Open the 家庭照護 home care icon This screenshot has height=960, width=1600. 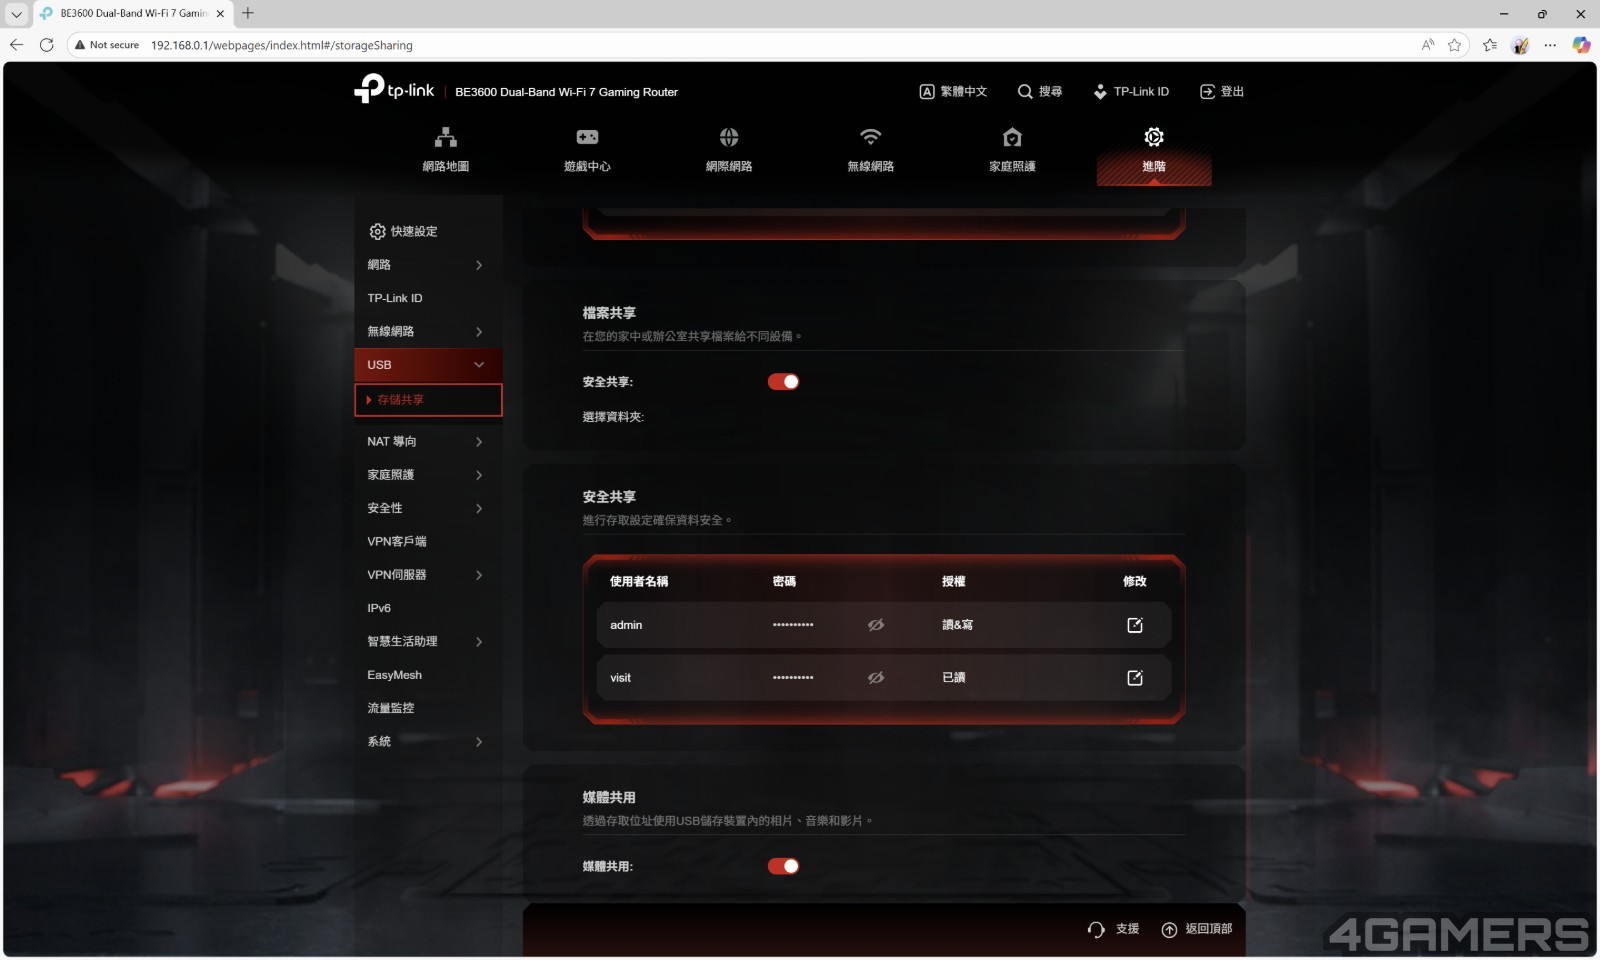click(1012, 138)
